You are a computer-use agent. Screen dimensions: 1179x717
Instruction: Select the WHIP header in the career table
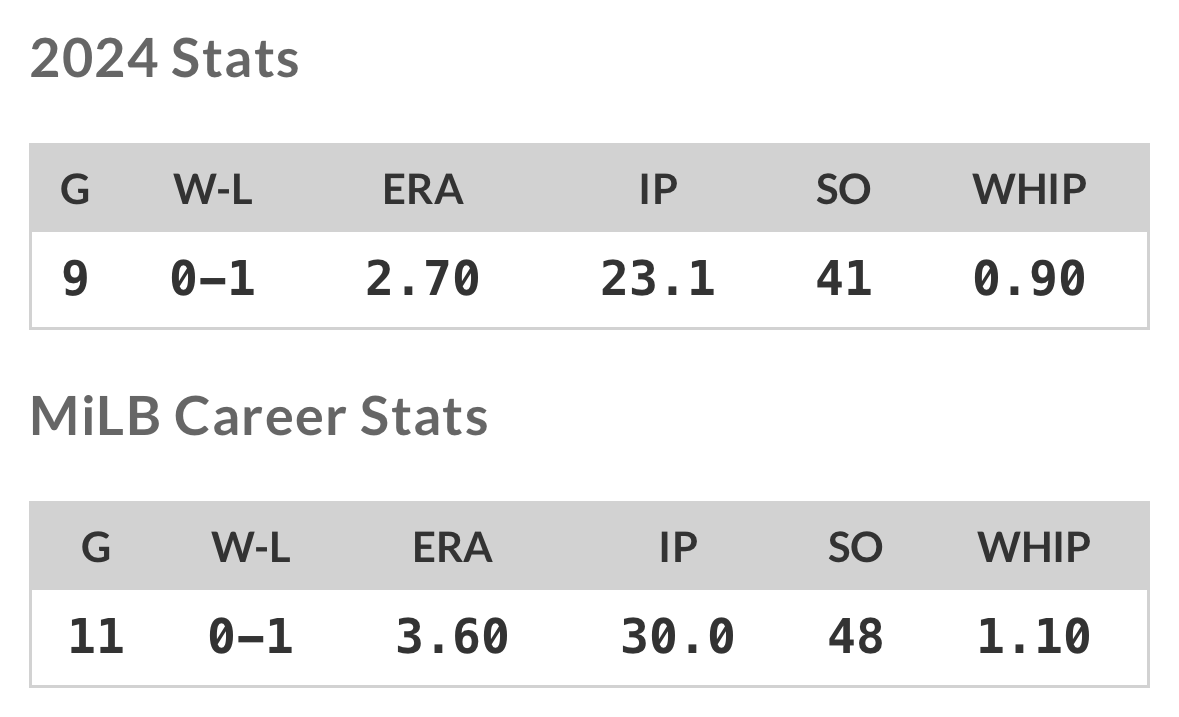tap(1034, 547)
